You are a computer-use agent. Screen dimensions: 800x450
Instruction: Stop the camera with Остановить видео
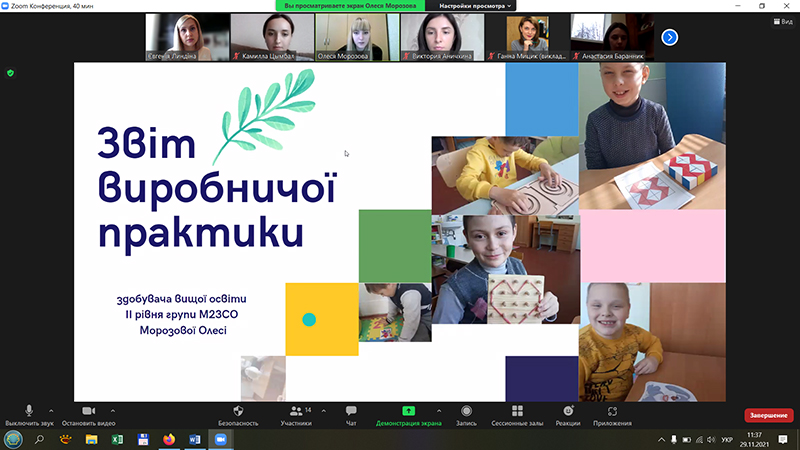[87, 411]
